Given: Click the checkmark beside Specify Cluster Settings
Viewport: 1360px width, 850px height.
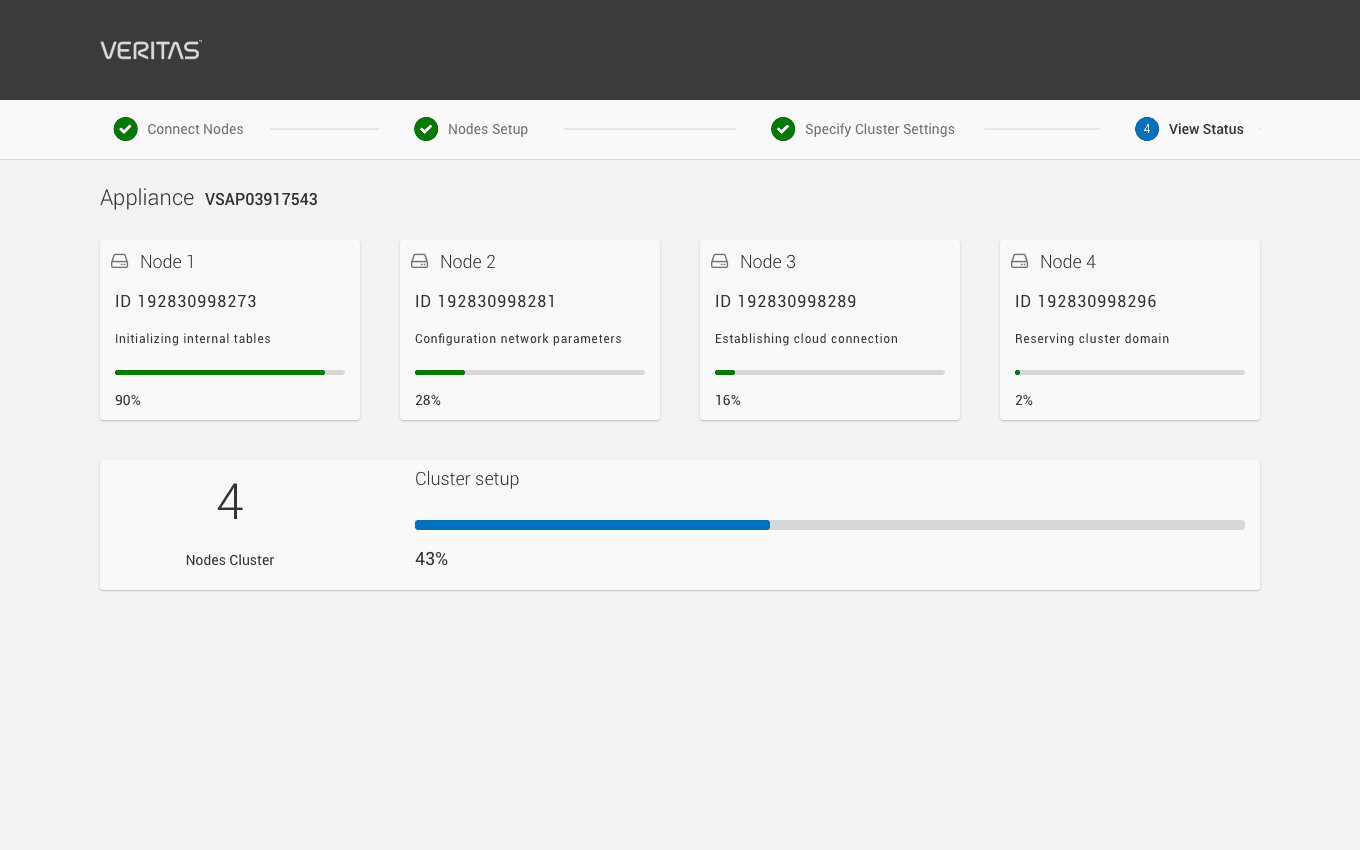Looking at the screenshot, I should 783,129.
